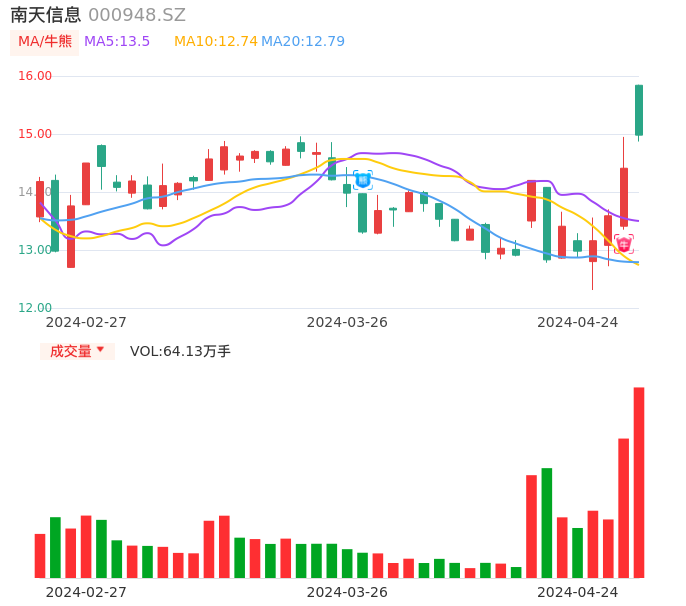Click the 15.00 price axis label
686x606 pixels.
click(x=35, y=134)
